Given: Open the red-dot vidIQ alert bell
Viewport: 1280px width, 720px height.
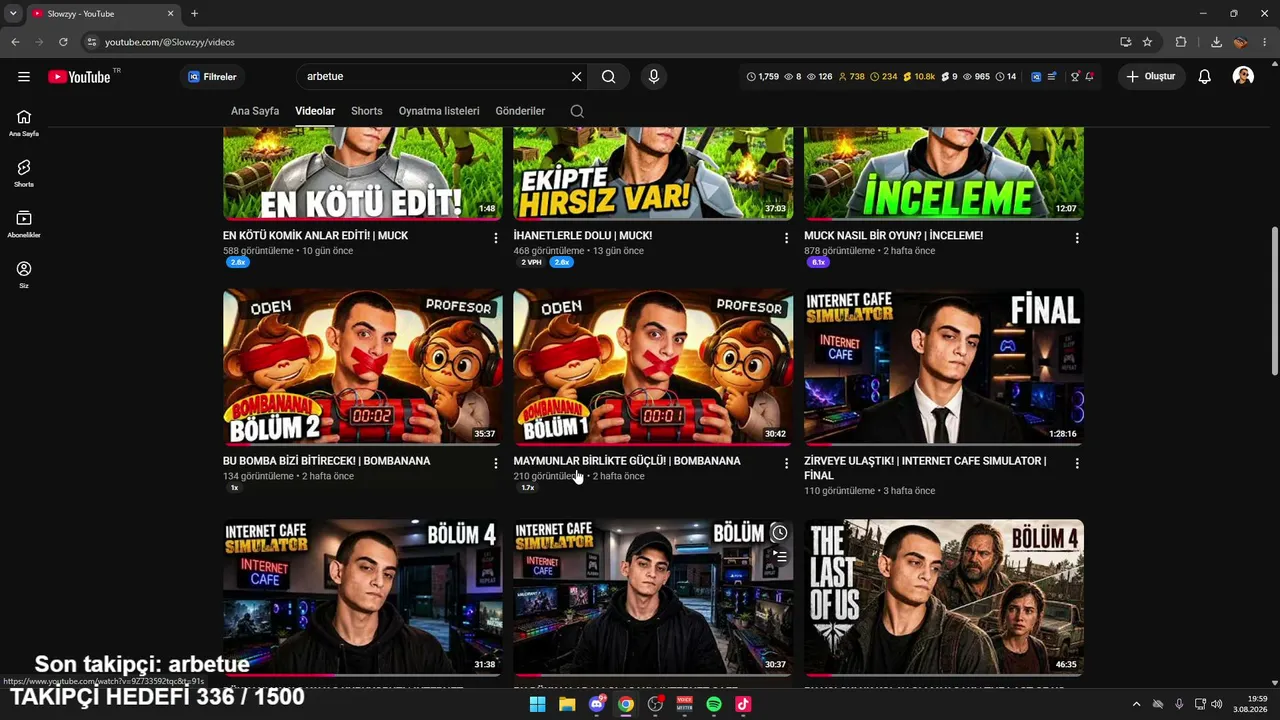Looking at the screenshot, I should click(1089, 77).
